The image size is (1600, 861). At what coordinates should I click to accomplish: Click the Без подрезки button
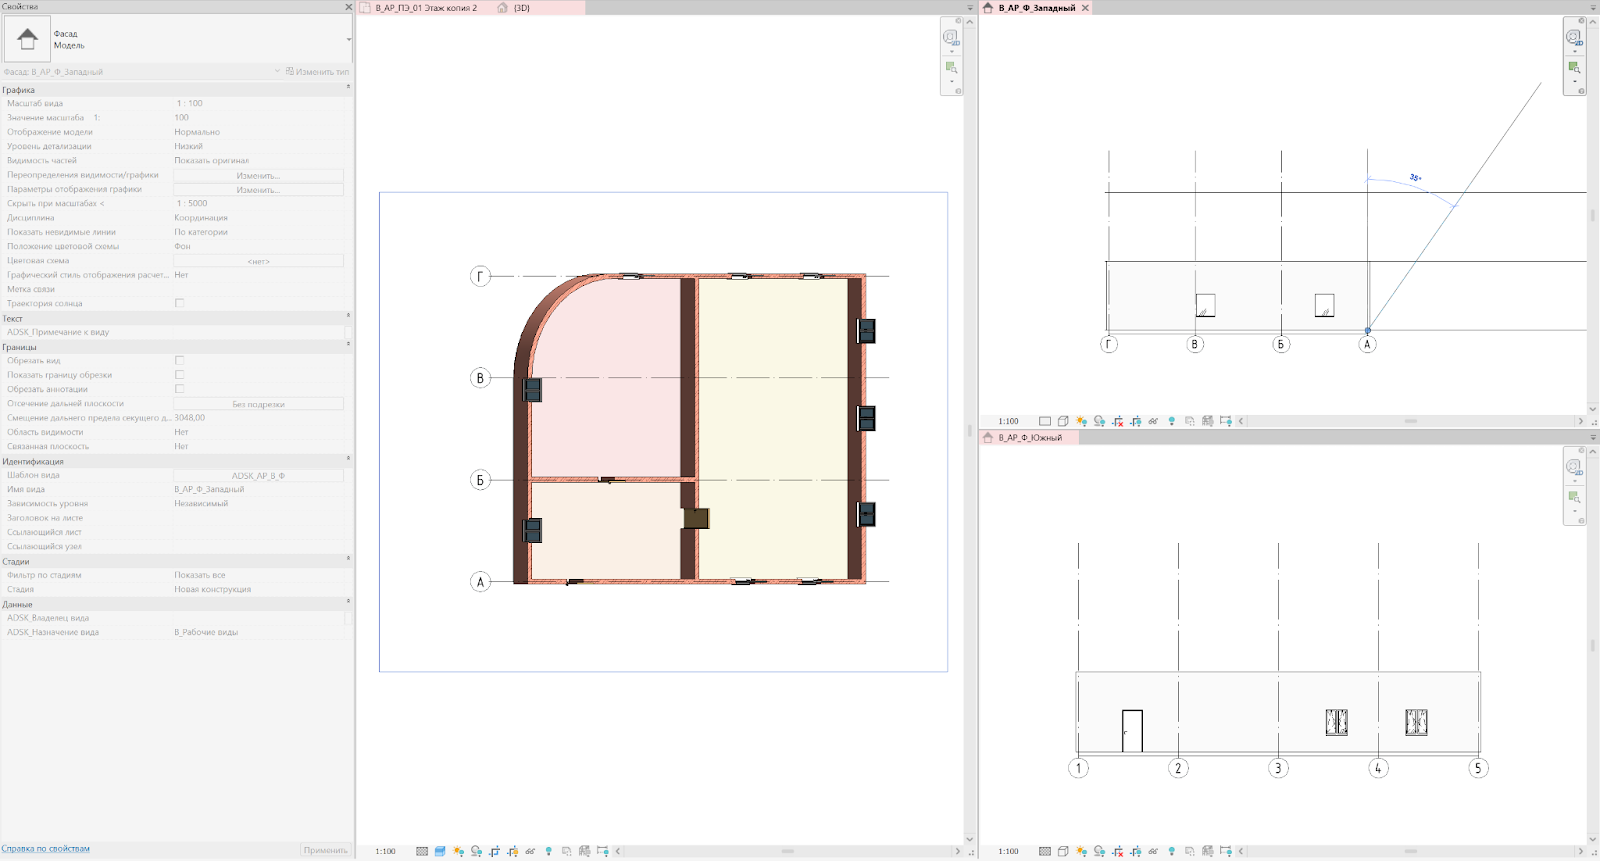click(258, 404)
